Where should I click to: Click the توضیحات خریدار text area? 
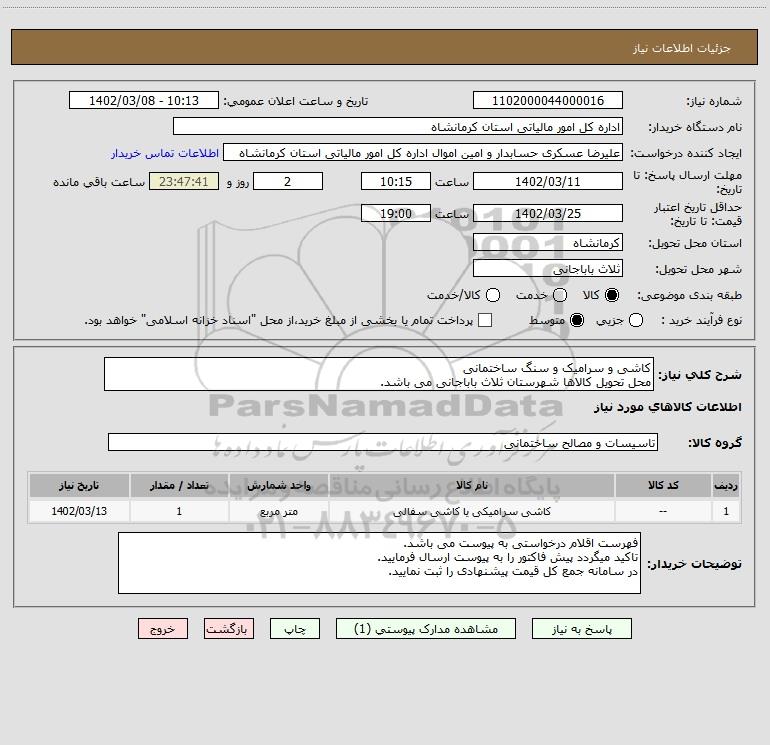(x=379, y=563)
